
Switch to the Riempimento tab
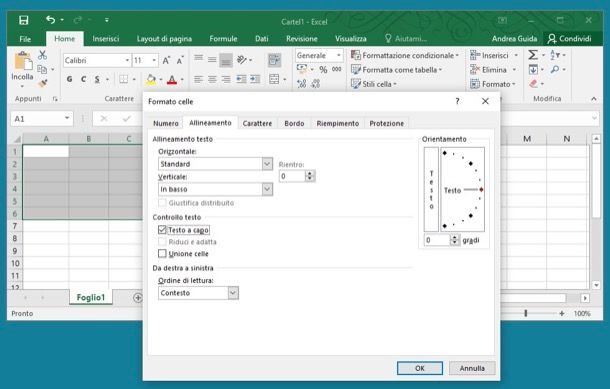[338, 123]
